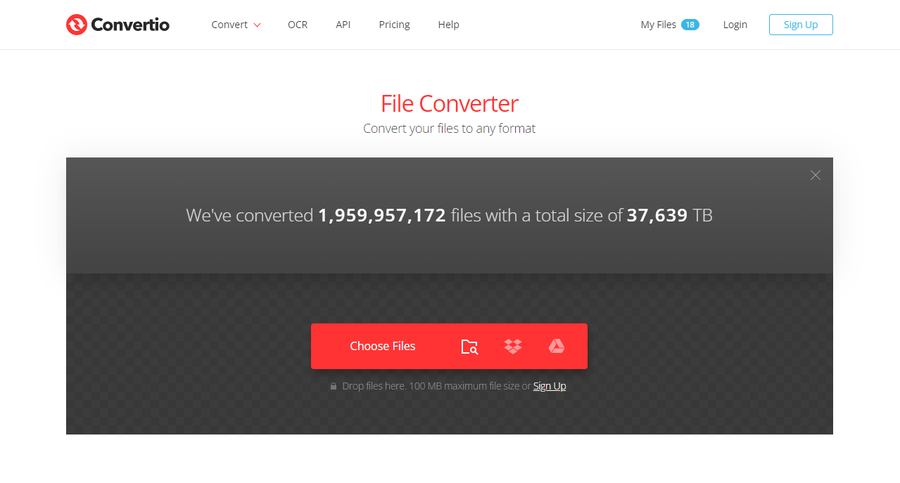Click 'Convert your files to any format' text
The width and height of the screenshot is (900, 483).
pyautogui.click(x=449, y=129)
